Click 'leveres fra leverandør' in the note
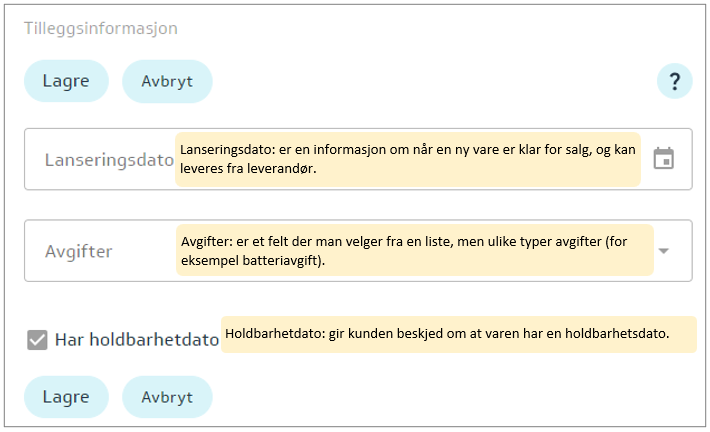Image resolution: width=710 pixels, height=432 pixels. click(257, 168)
